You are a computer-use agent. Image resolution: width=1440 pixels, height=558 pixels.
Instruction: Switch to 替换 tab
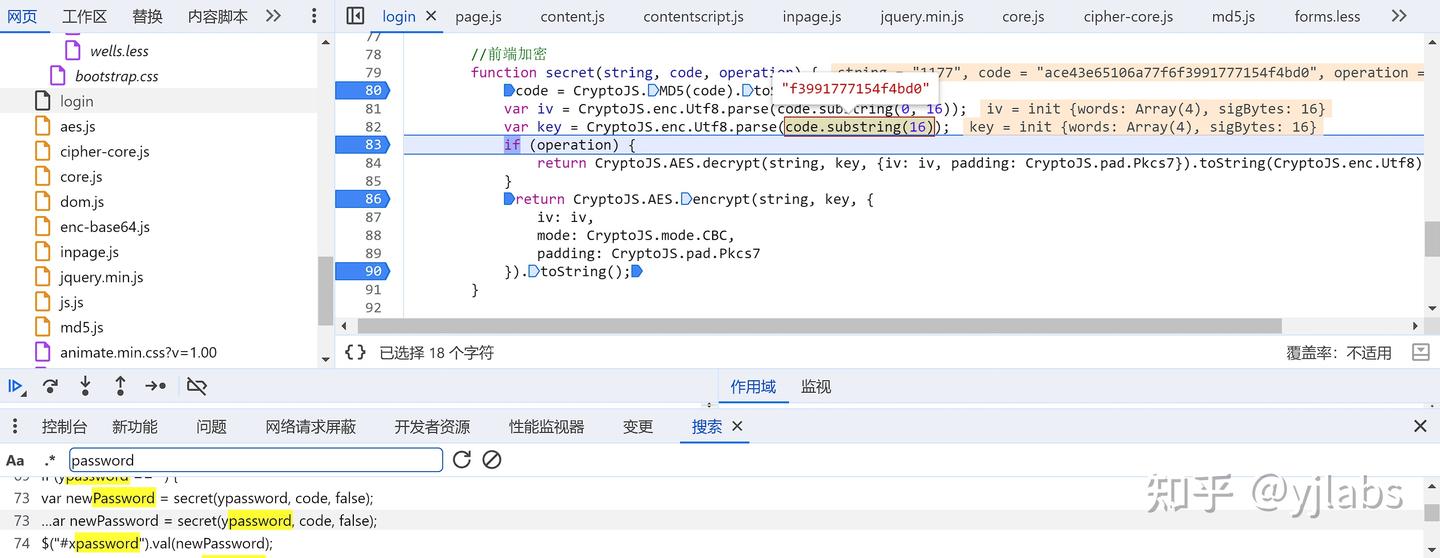click(x=147, y=16)
